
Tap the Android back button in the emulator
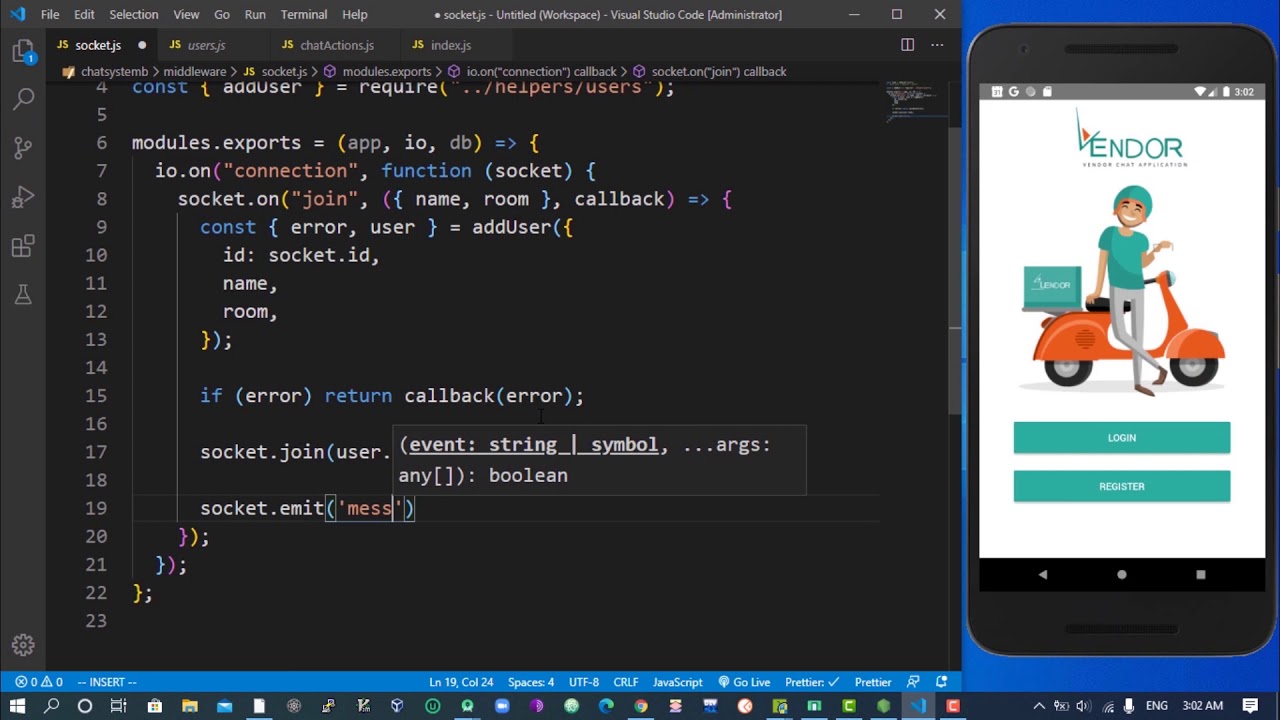click(1043, 575)
